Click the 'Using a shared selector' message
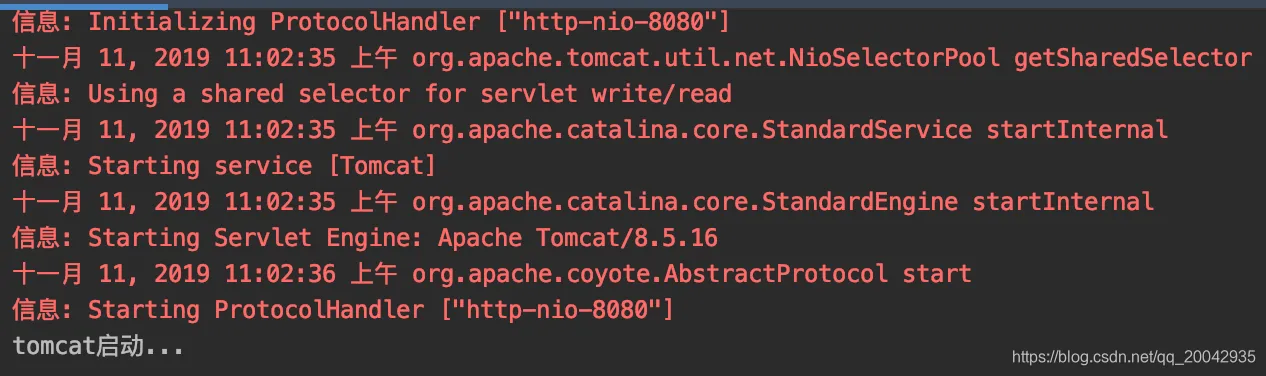This screenshot has width=1266, height=376. point(410,93)
